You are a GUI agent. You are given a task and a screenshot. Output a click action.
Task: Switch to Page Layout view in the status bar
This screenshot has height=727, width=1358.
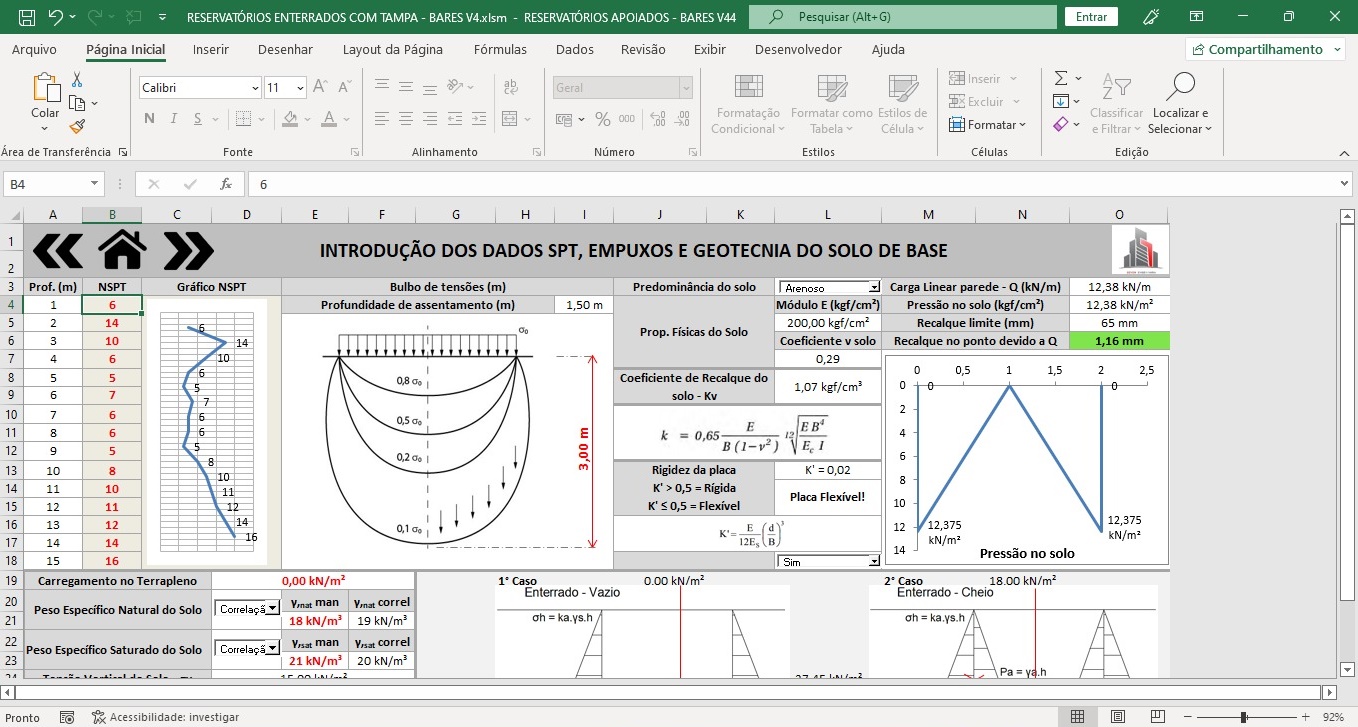pyautogui.click(x=1116, y=717)
